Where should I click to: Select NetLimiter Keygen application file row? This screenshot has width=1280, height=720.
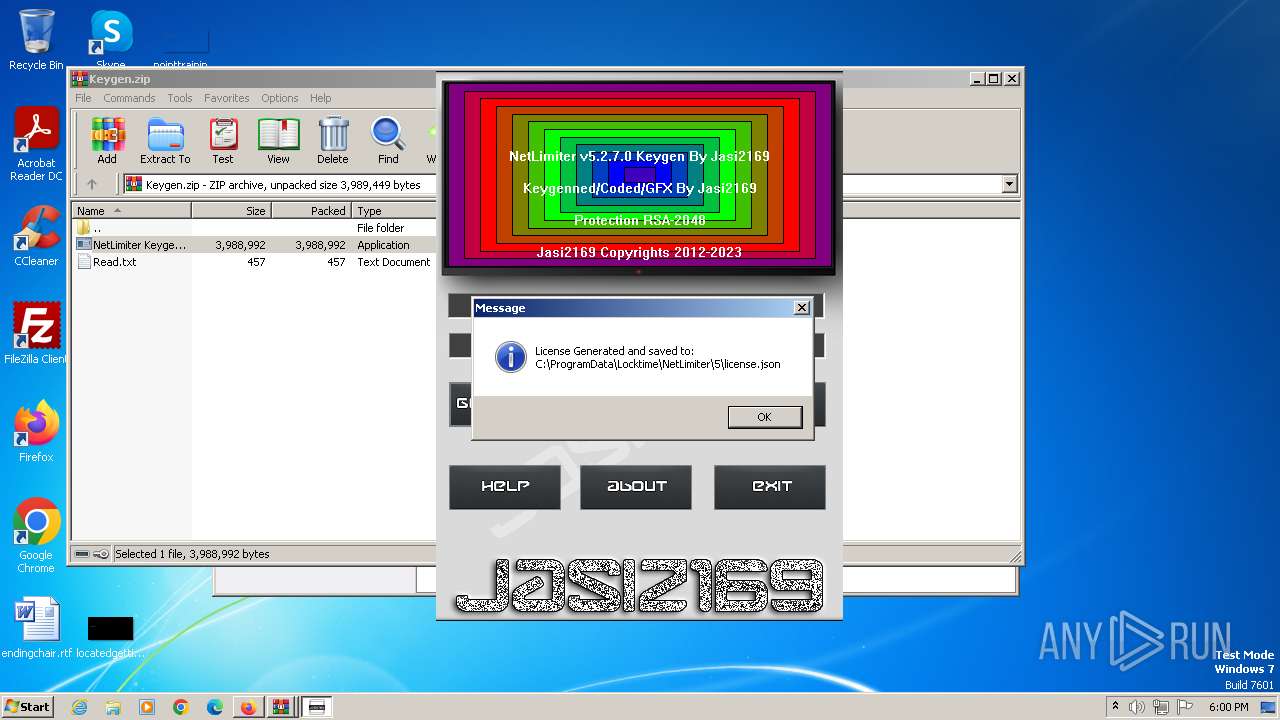point(254,245)
